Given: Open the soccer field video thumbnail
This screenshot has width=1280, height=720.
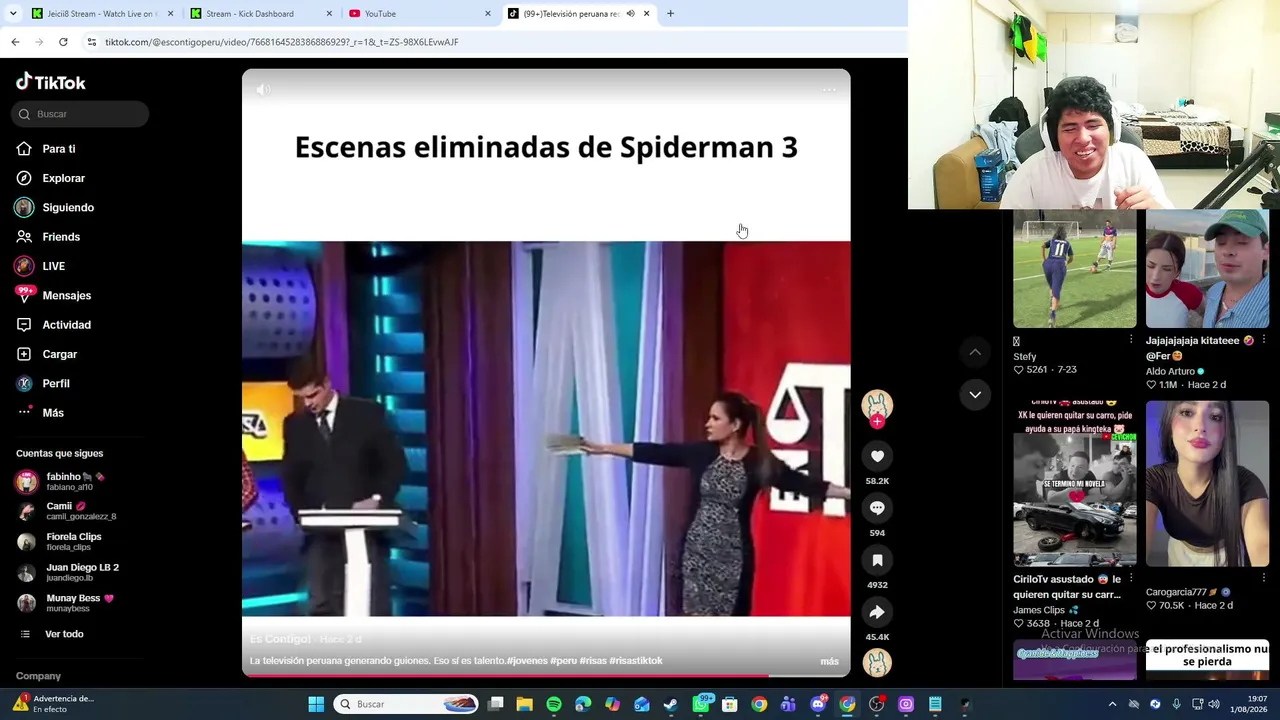Looking at the screenshot, I should [1075, 269].
